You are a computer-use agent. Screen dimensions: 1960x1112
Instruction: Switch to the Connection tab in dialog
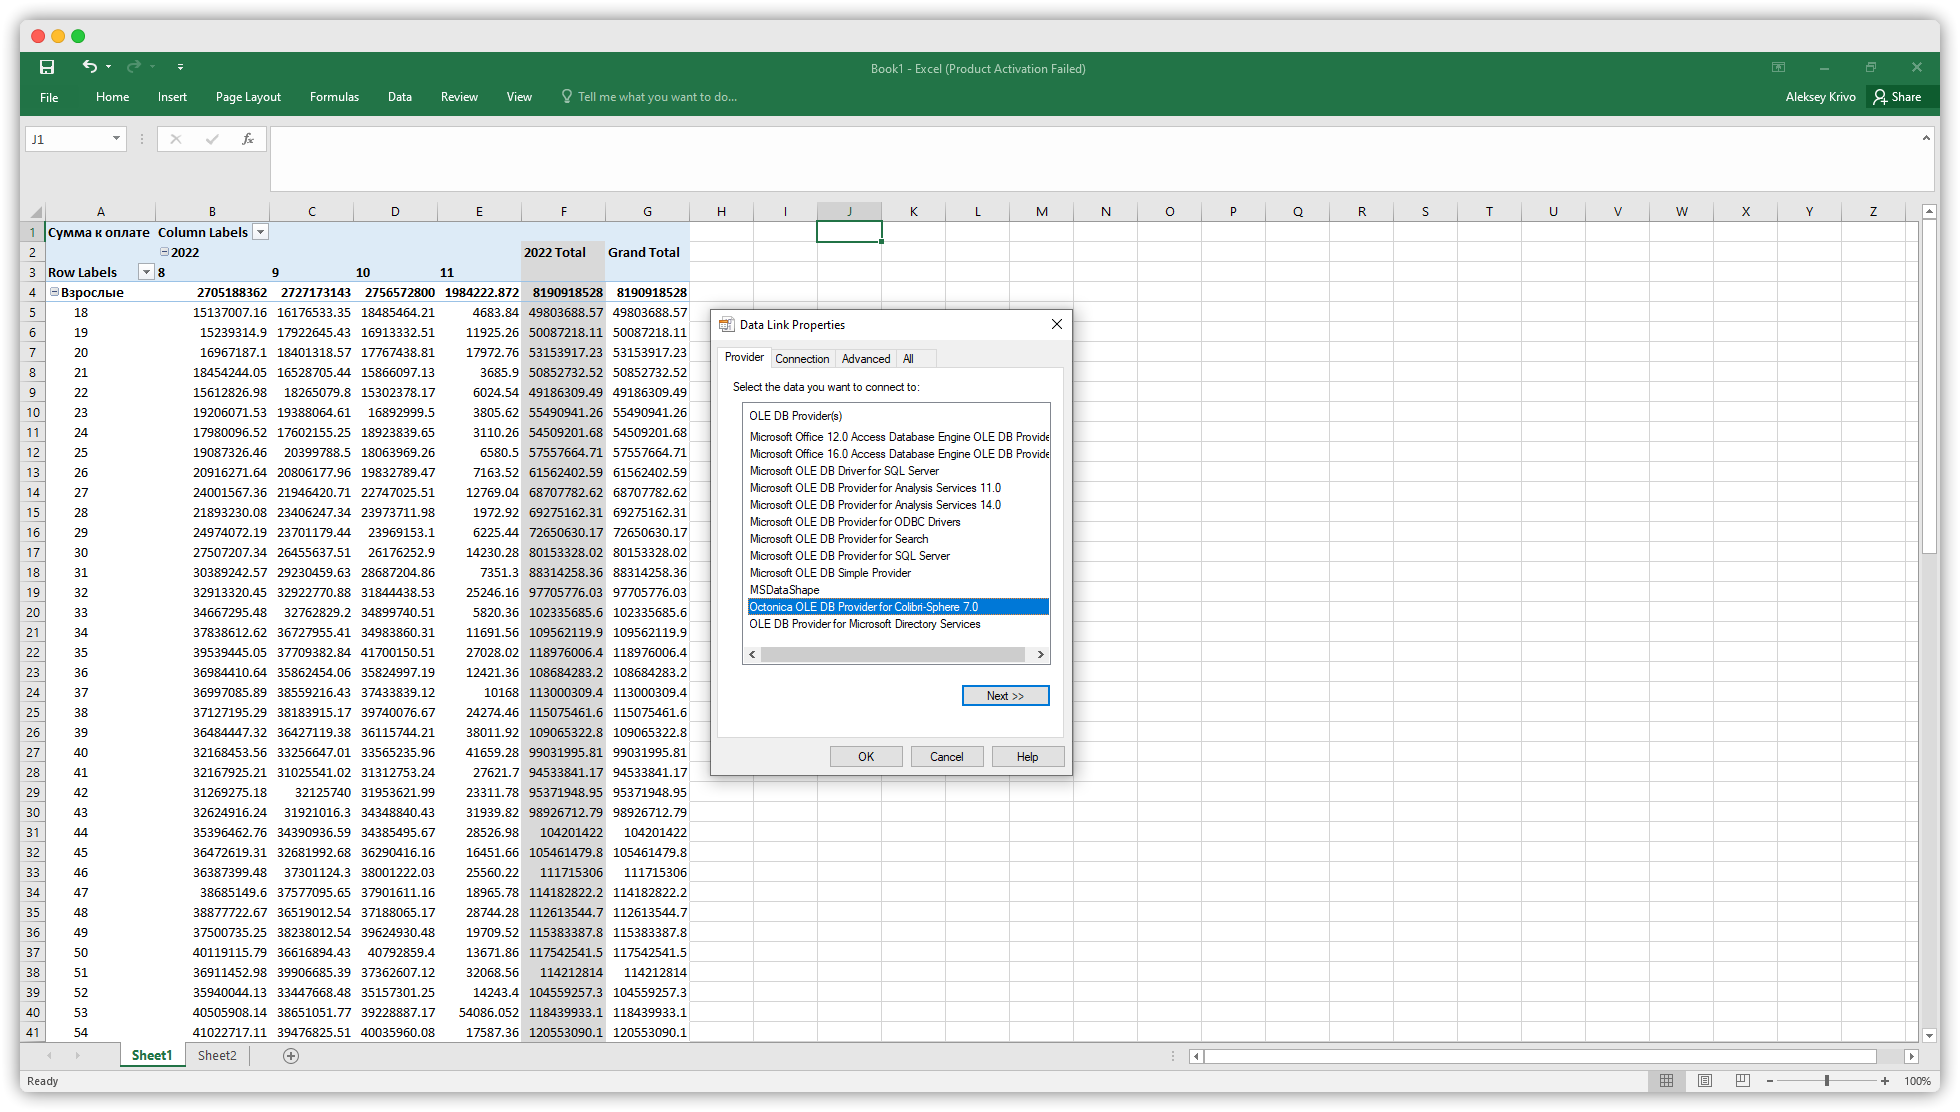coord(802,358)
